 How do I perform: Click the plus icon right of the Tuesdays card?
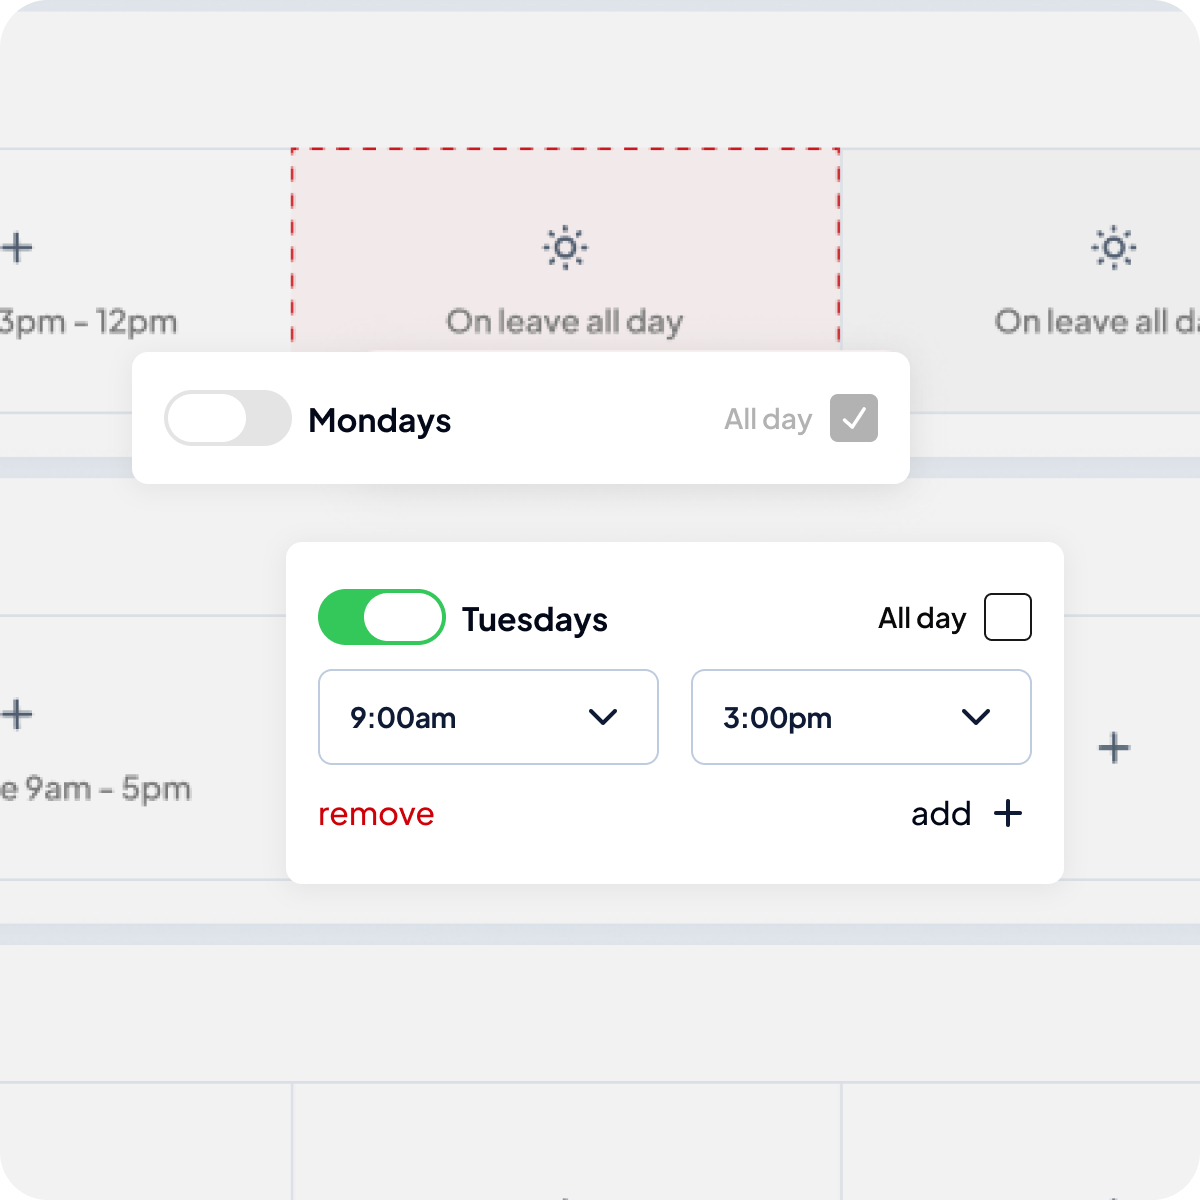[x=1113, y=747]
